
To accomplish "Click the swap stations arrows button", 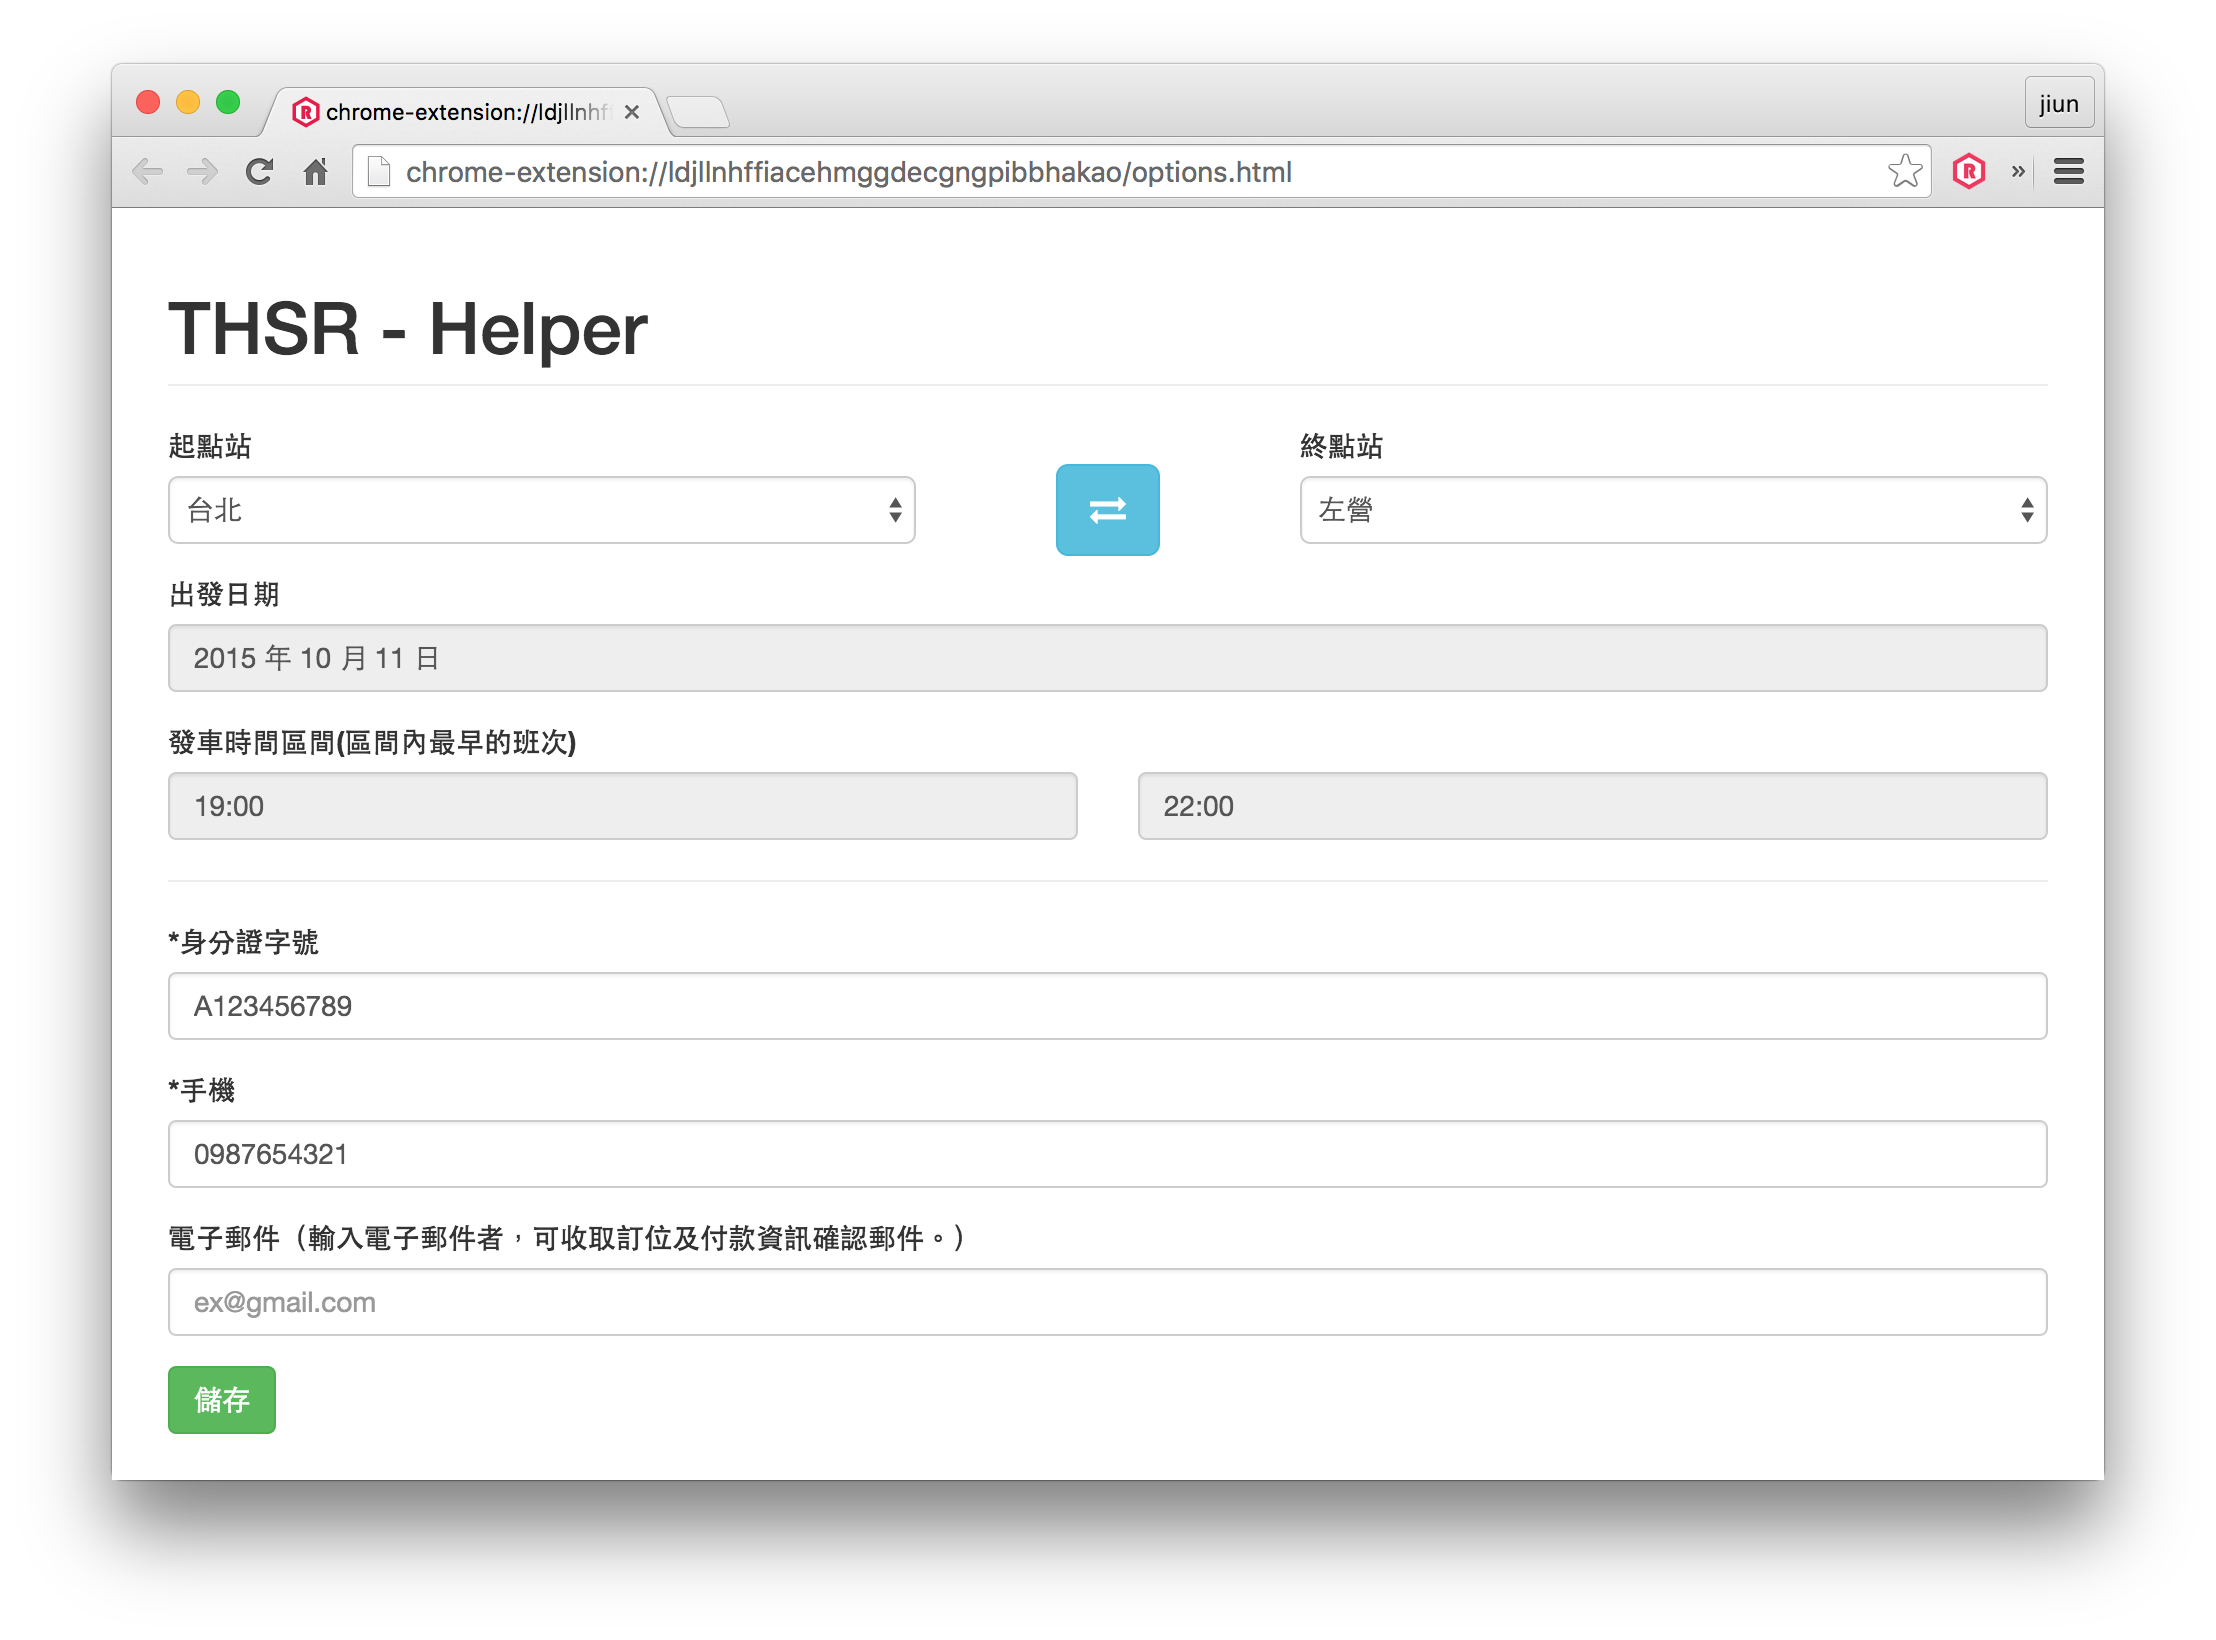I will click(1107, 510).
